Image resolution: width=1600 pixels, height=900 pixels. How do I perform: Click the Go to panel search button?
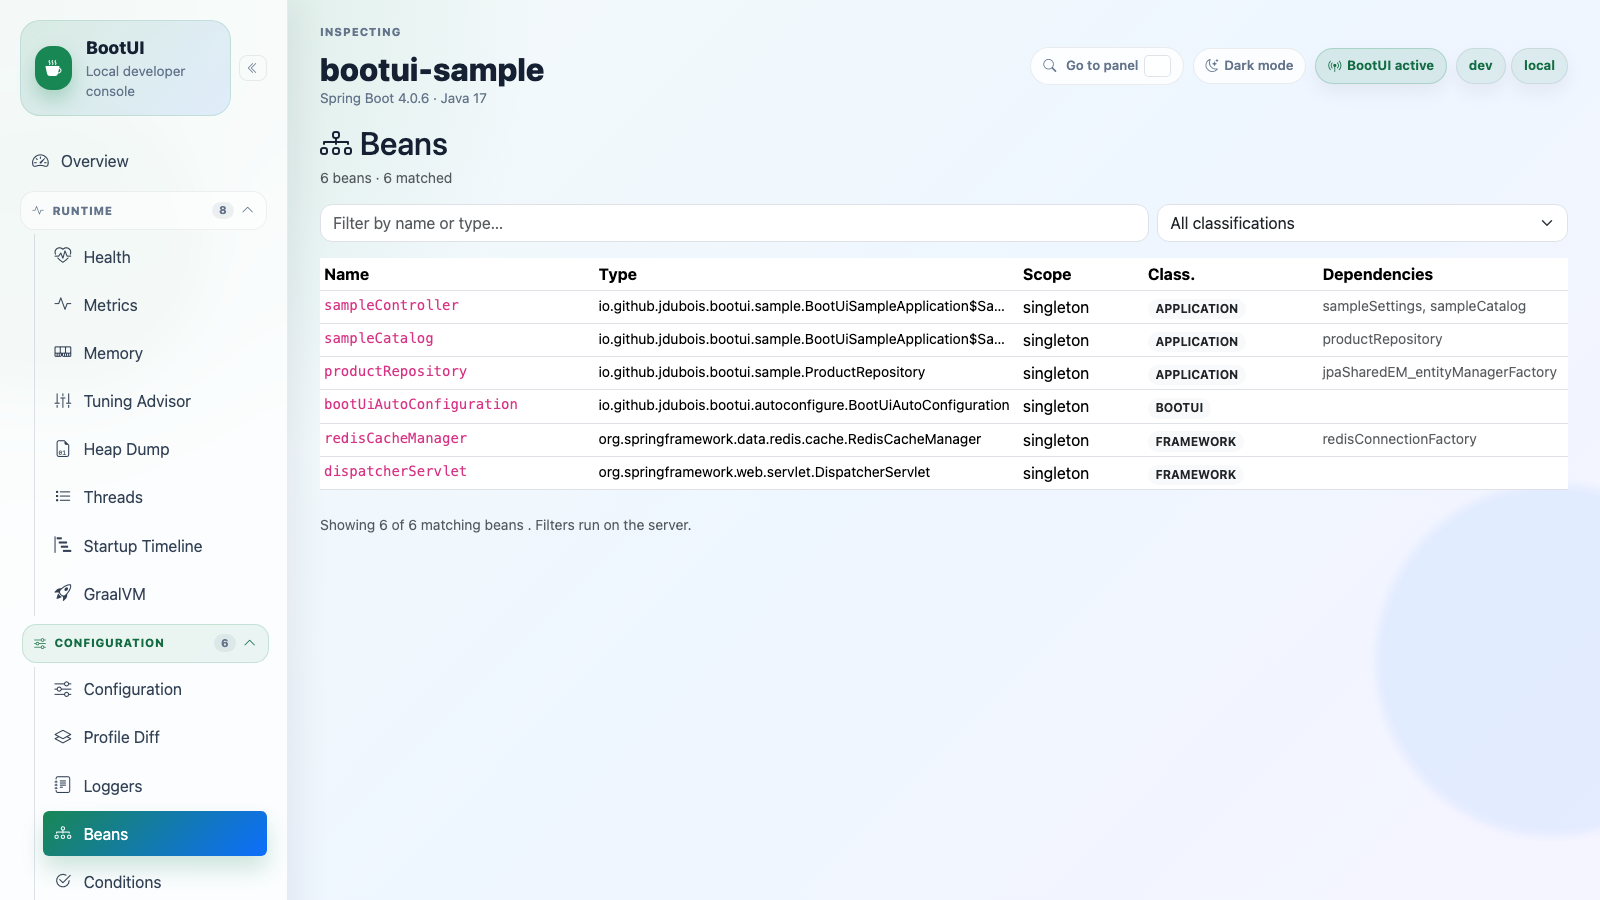click(1106, 66)
